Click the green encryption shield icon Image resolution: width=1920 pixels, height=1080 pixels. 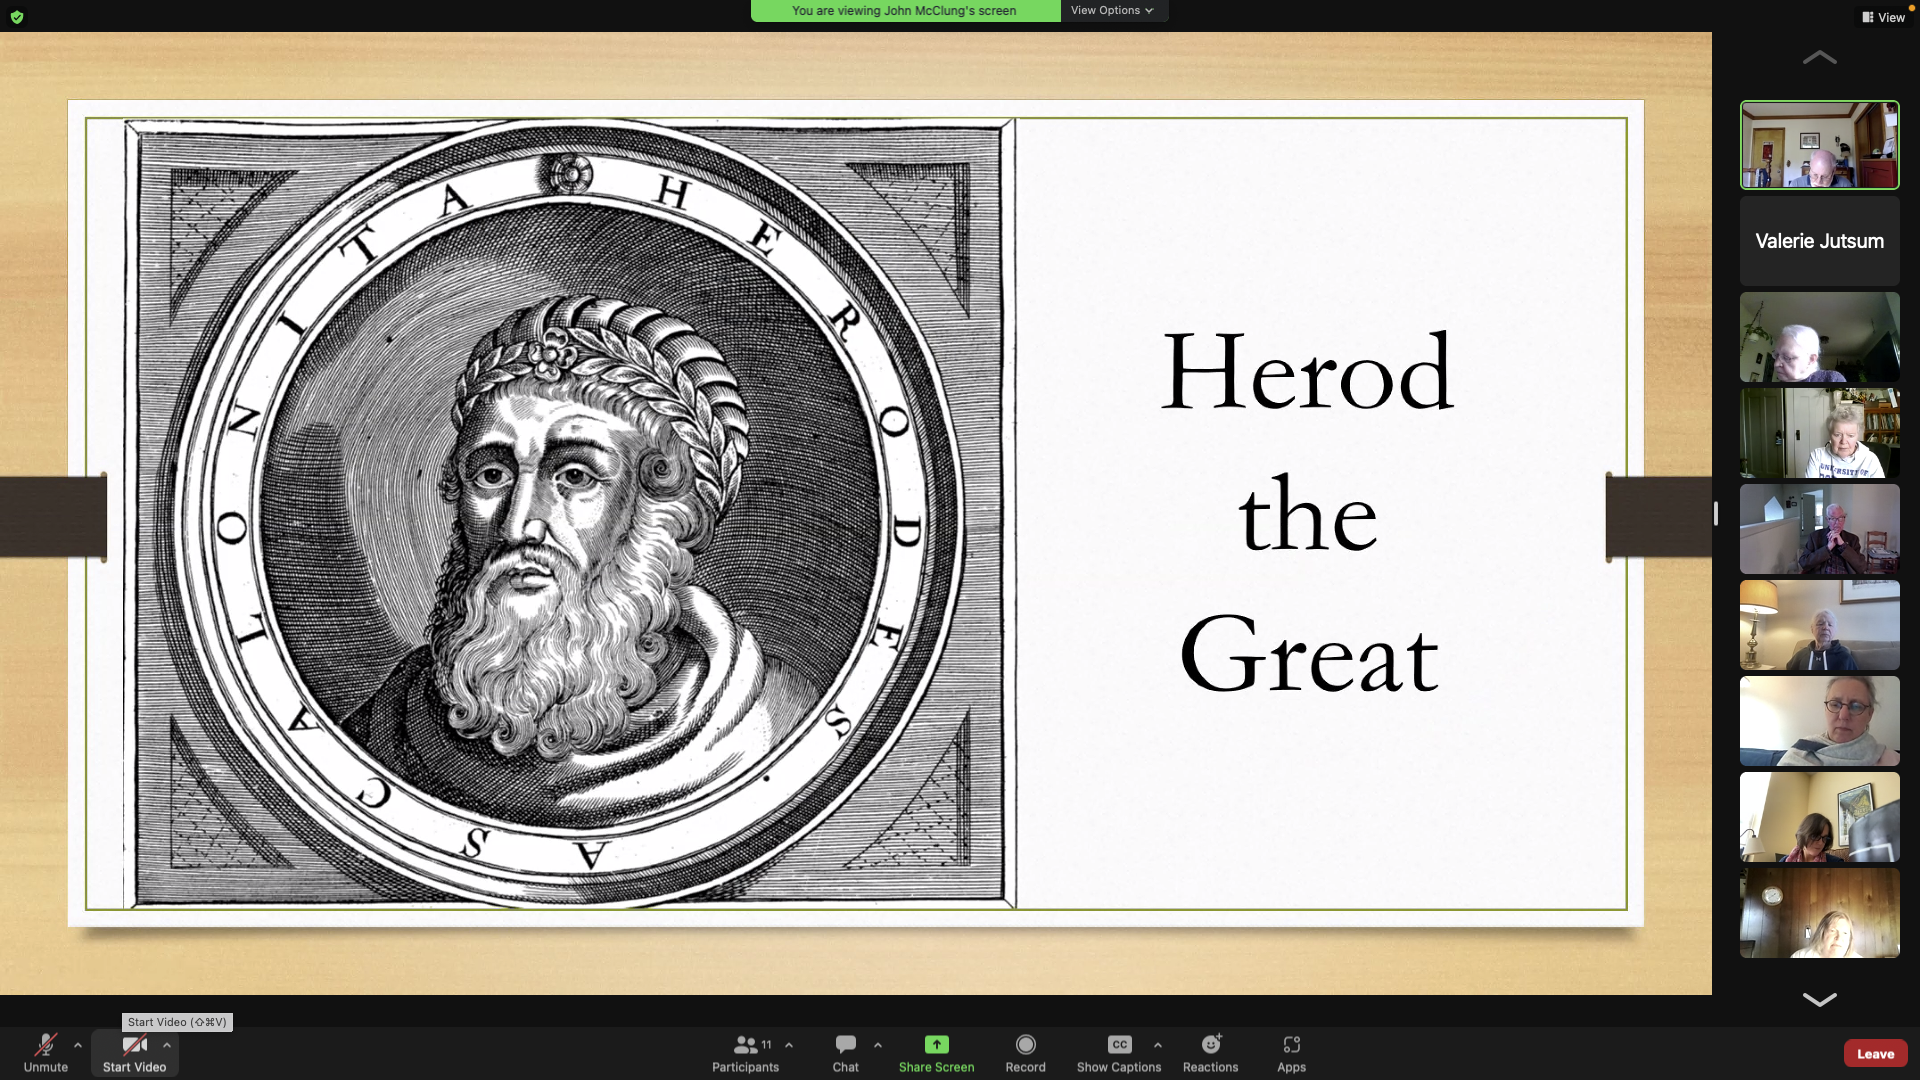point(17,17)
